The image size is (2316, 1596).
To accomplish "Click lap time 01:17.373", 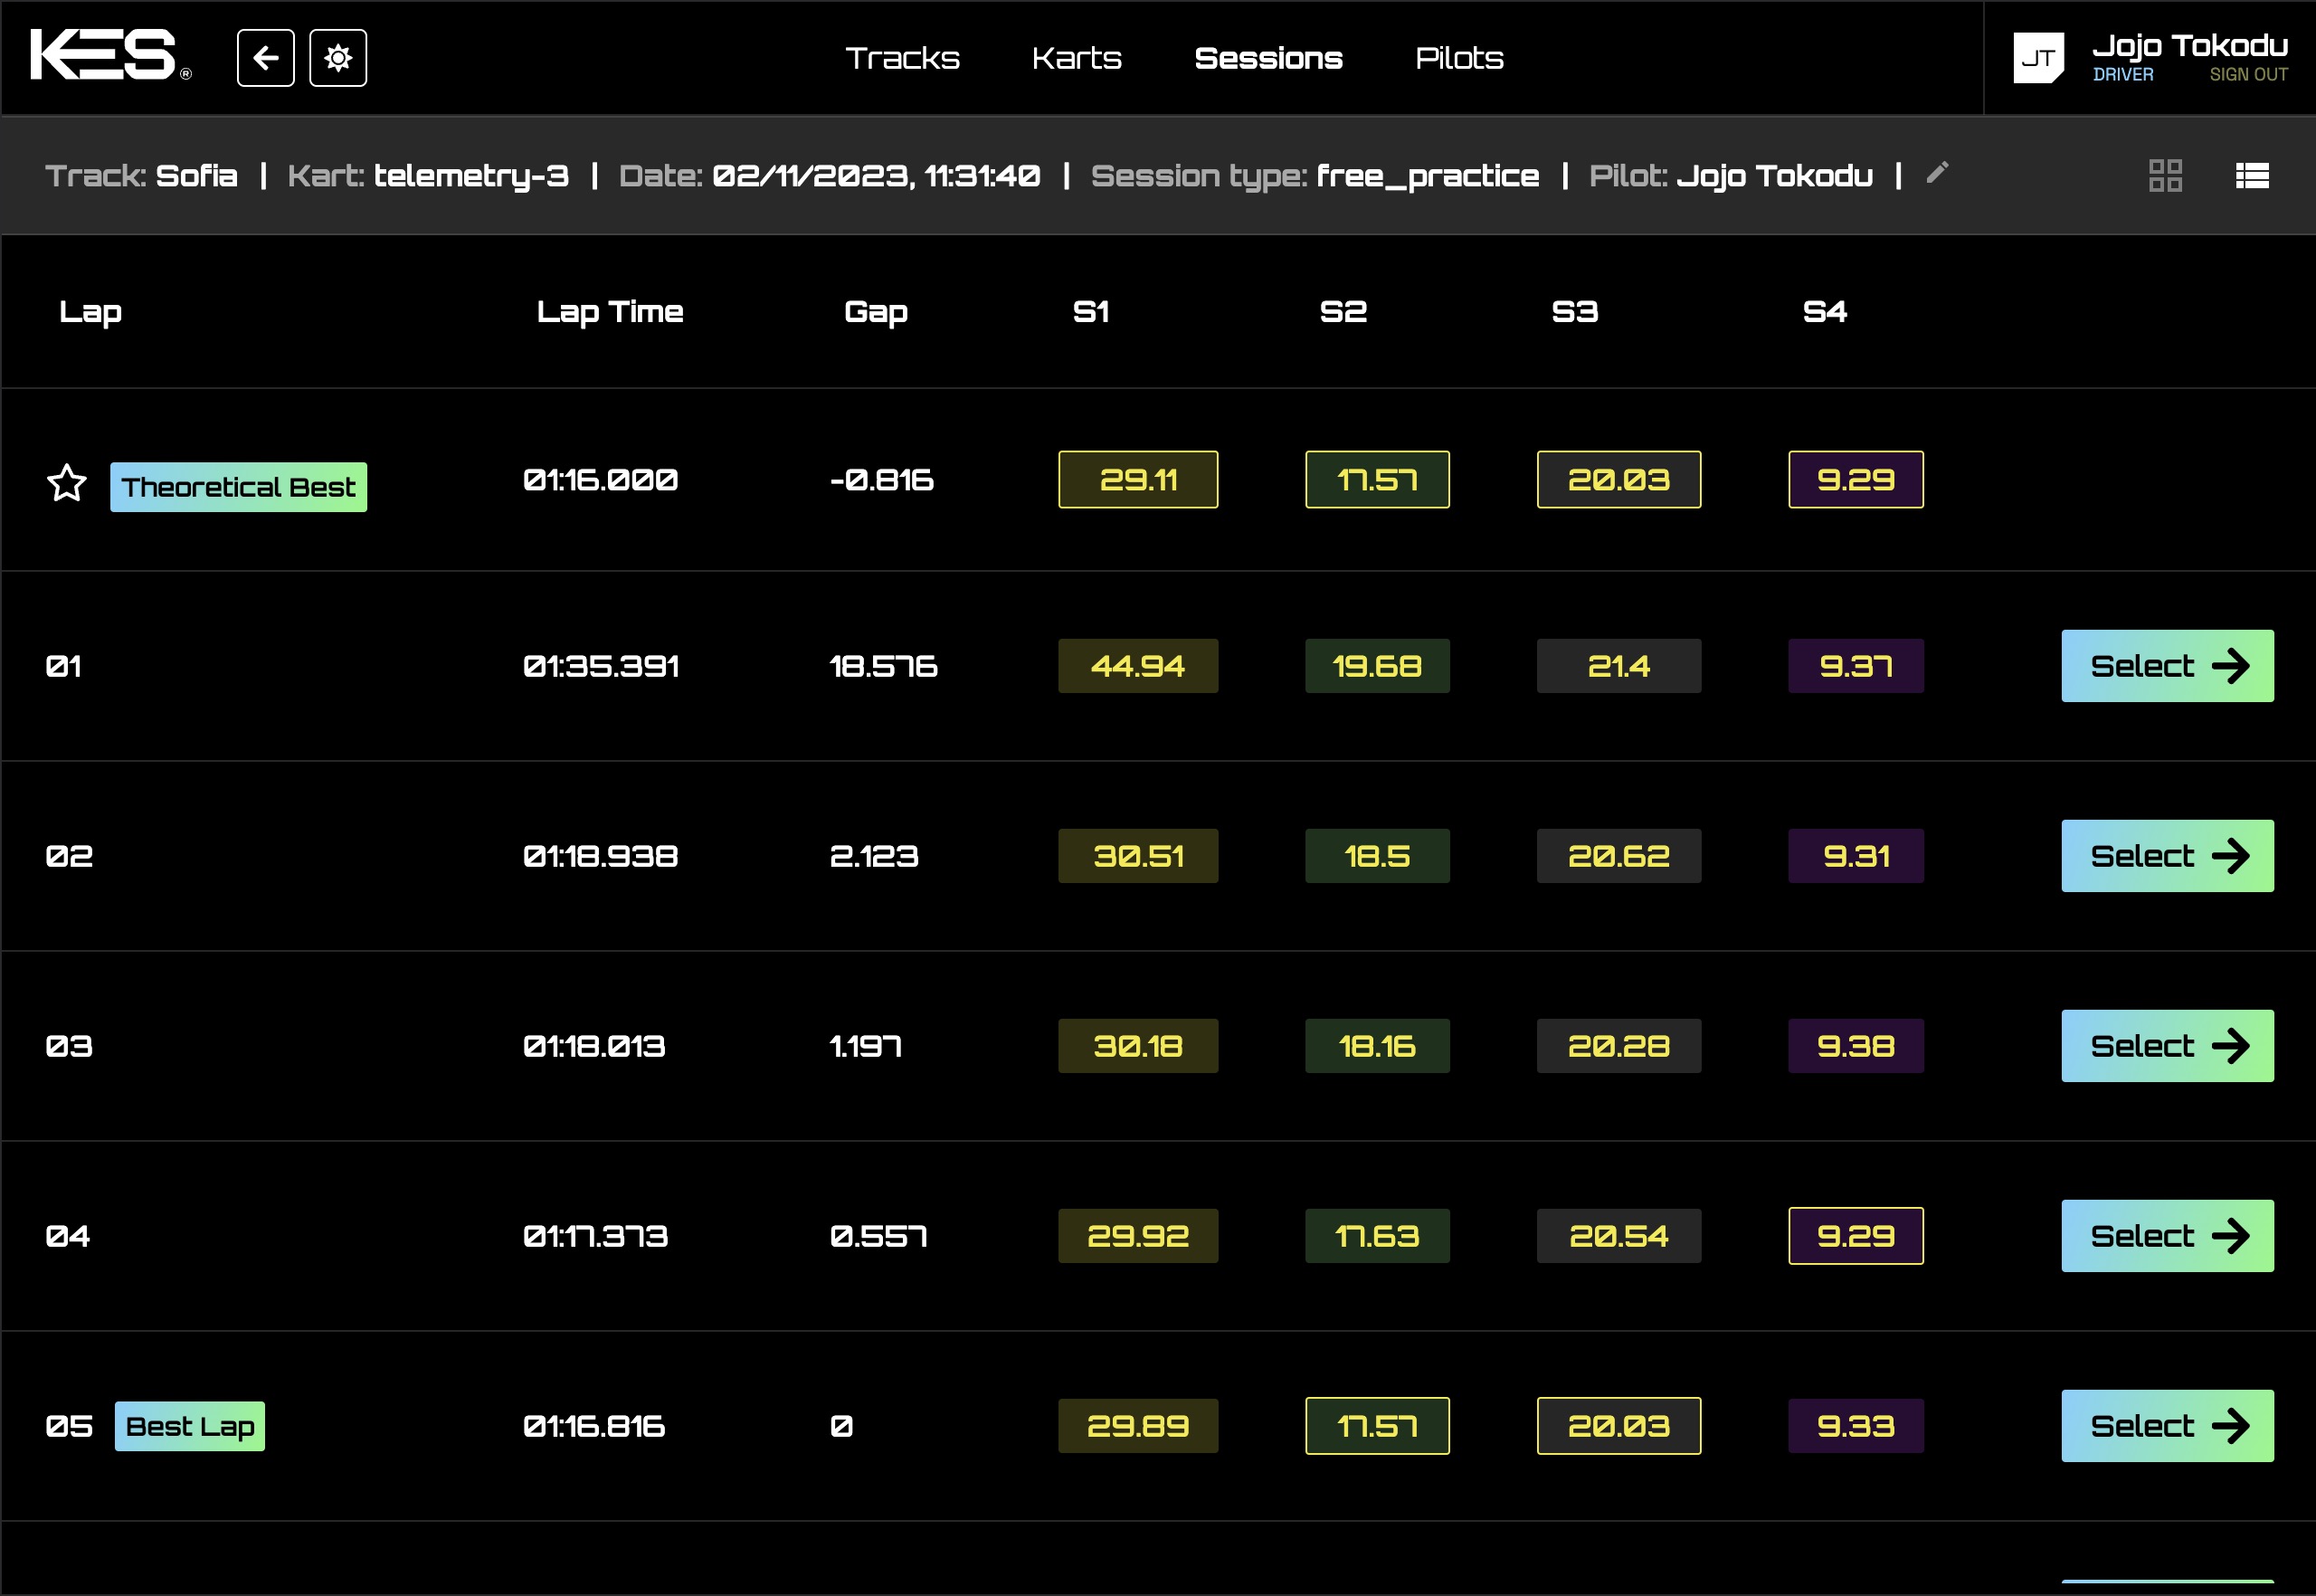I will pyautogui.click(x=595, y=1236).
